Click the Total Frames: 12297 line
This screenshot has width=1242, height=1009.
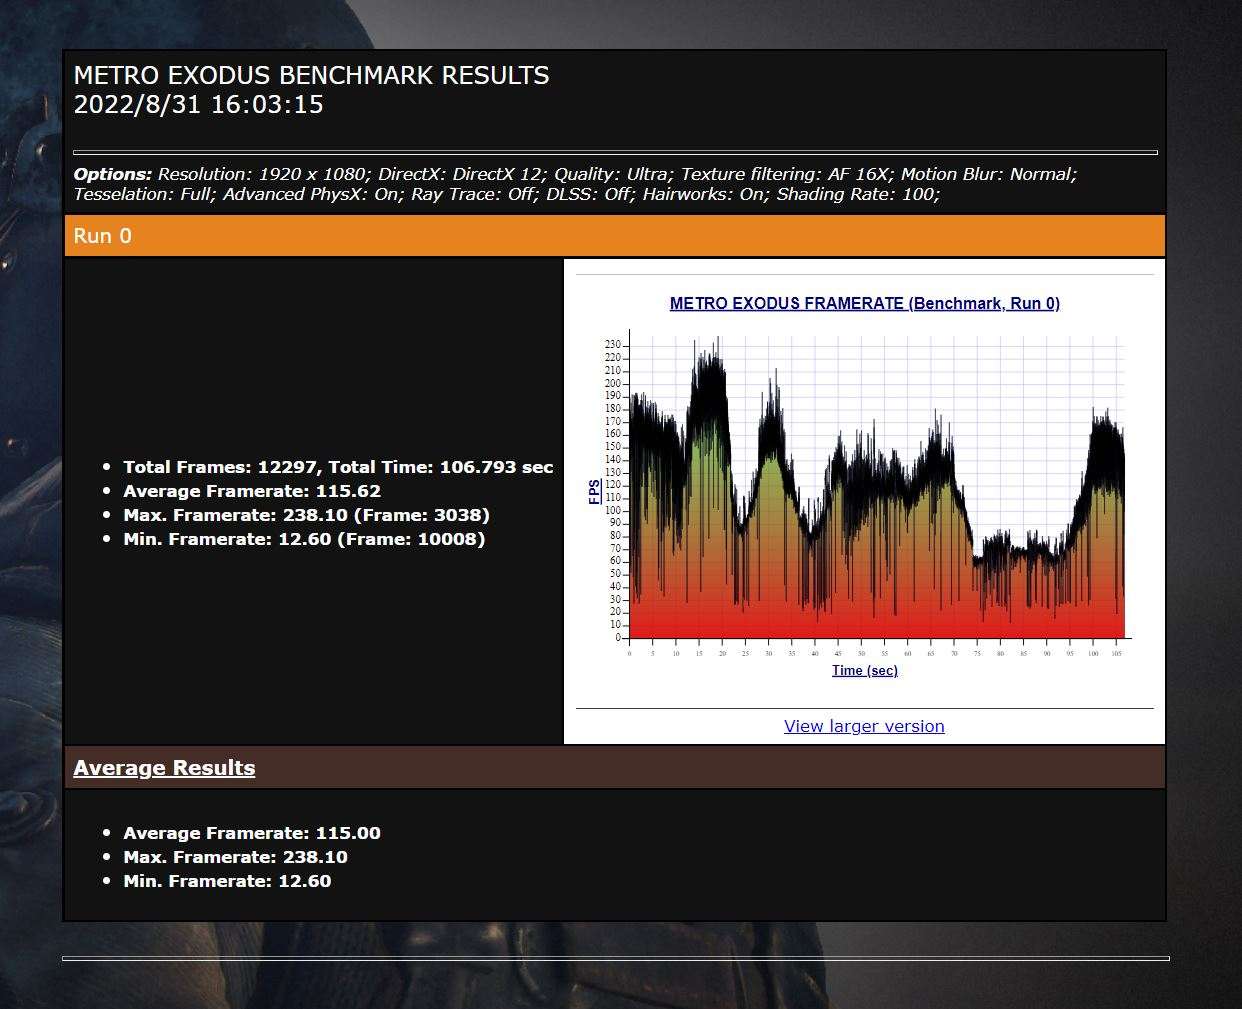[337, 467]
